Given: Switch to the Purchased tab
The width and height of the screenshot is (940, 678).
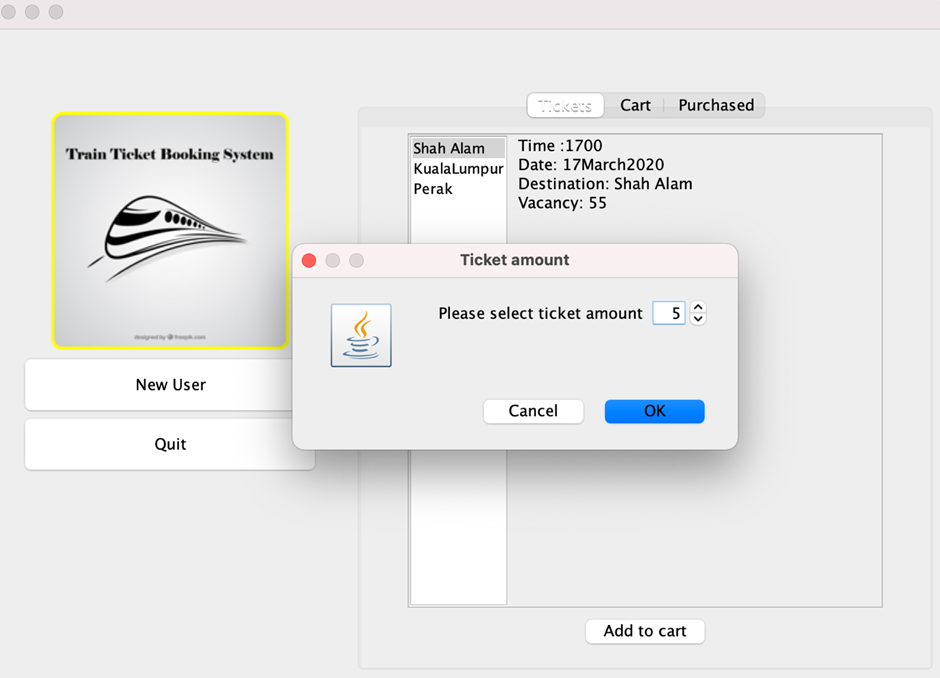Looking at the screenshot, I should tap(716, 105).
